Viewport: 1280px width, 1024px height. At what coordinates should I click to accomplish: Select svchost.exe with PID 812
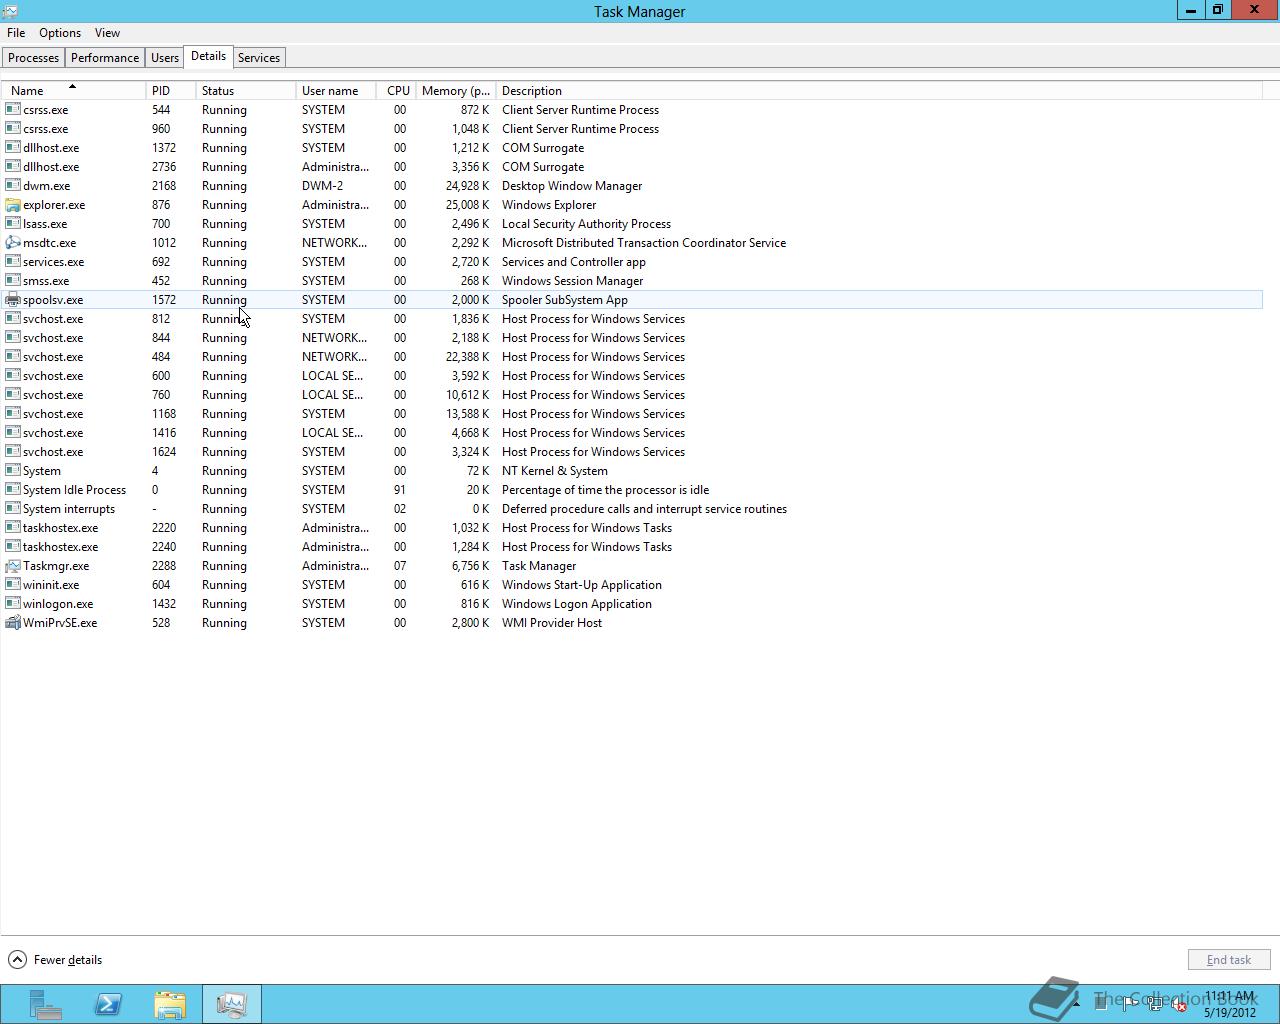pos(632,319)
